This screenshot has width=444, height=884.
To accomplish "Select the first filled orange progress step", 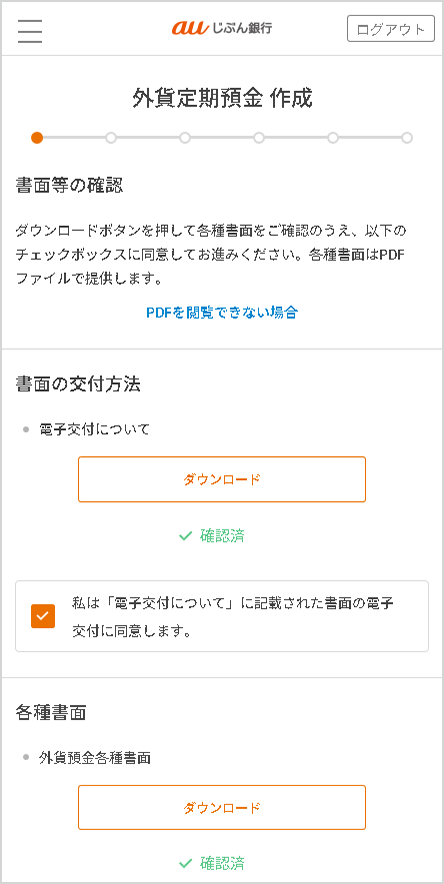I will tap(37, 138).
